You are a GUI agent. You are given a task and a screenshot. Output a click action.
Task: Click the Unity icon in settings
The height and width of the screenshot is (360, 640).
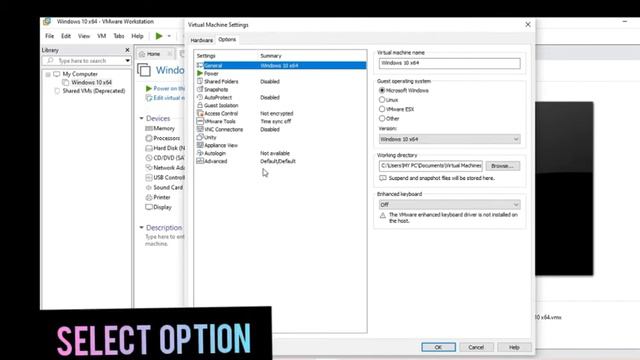(200, 137)
